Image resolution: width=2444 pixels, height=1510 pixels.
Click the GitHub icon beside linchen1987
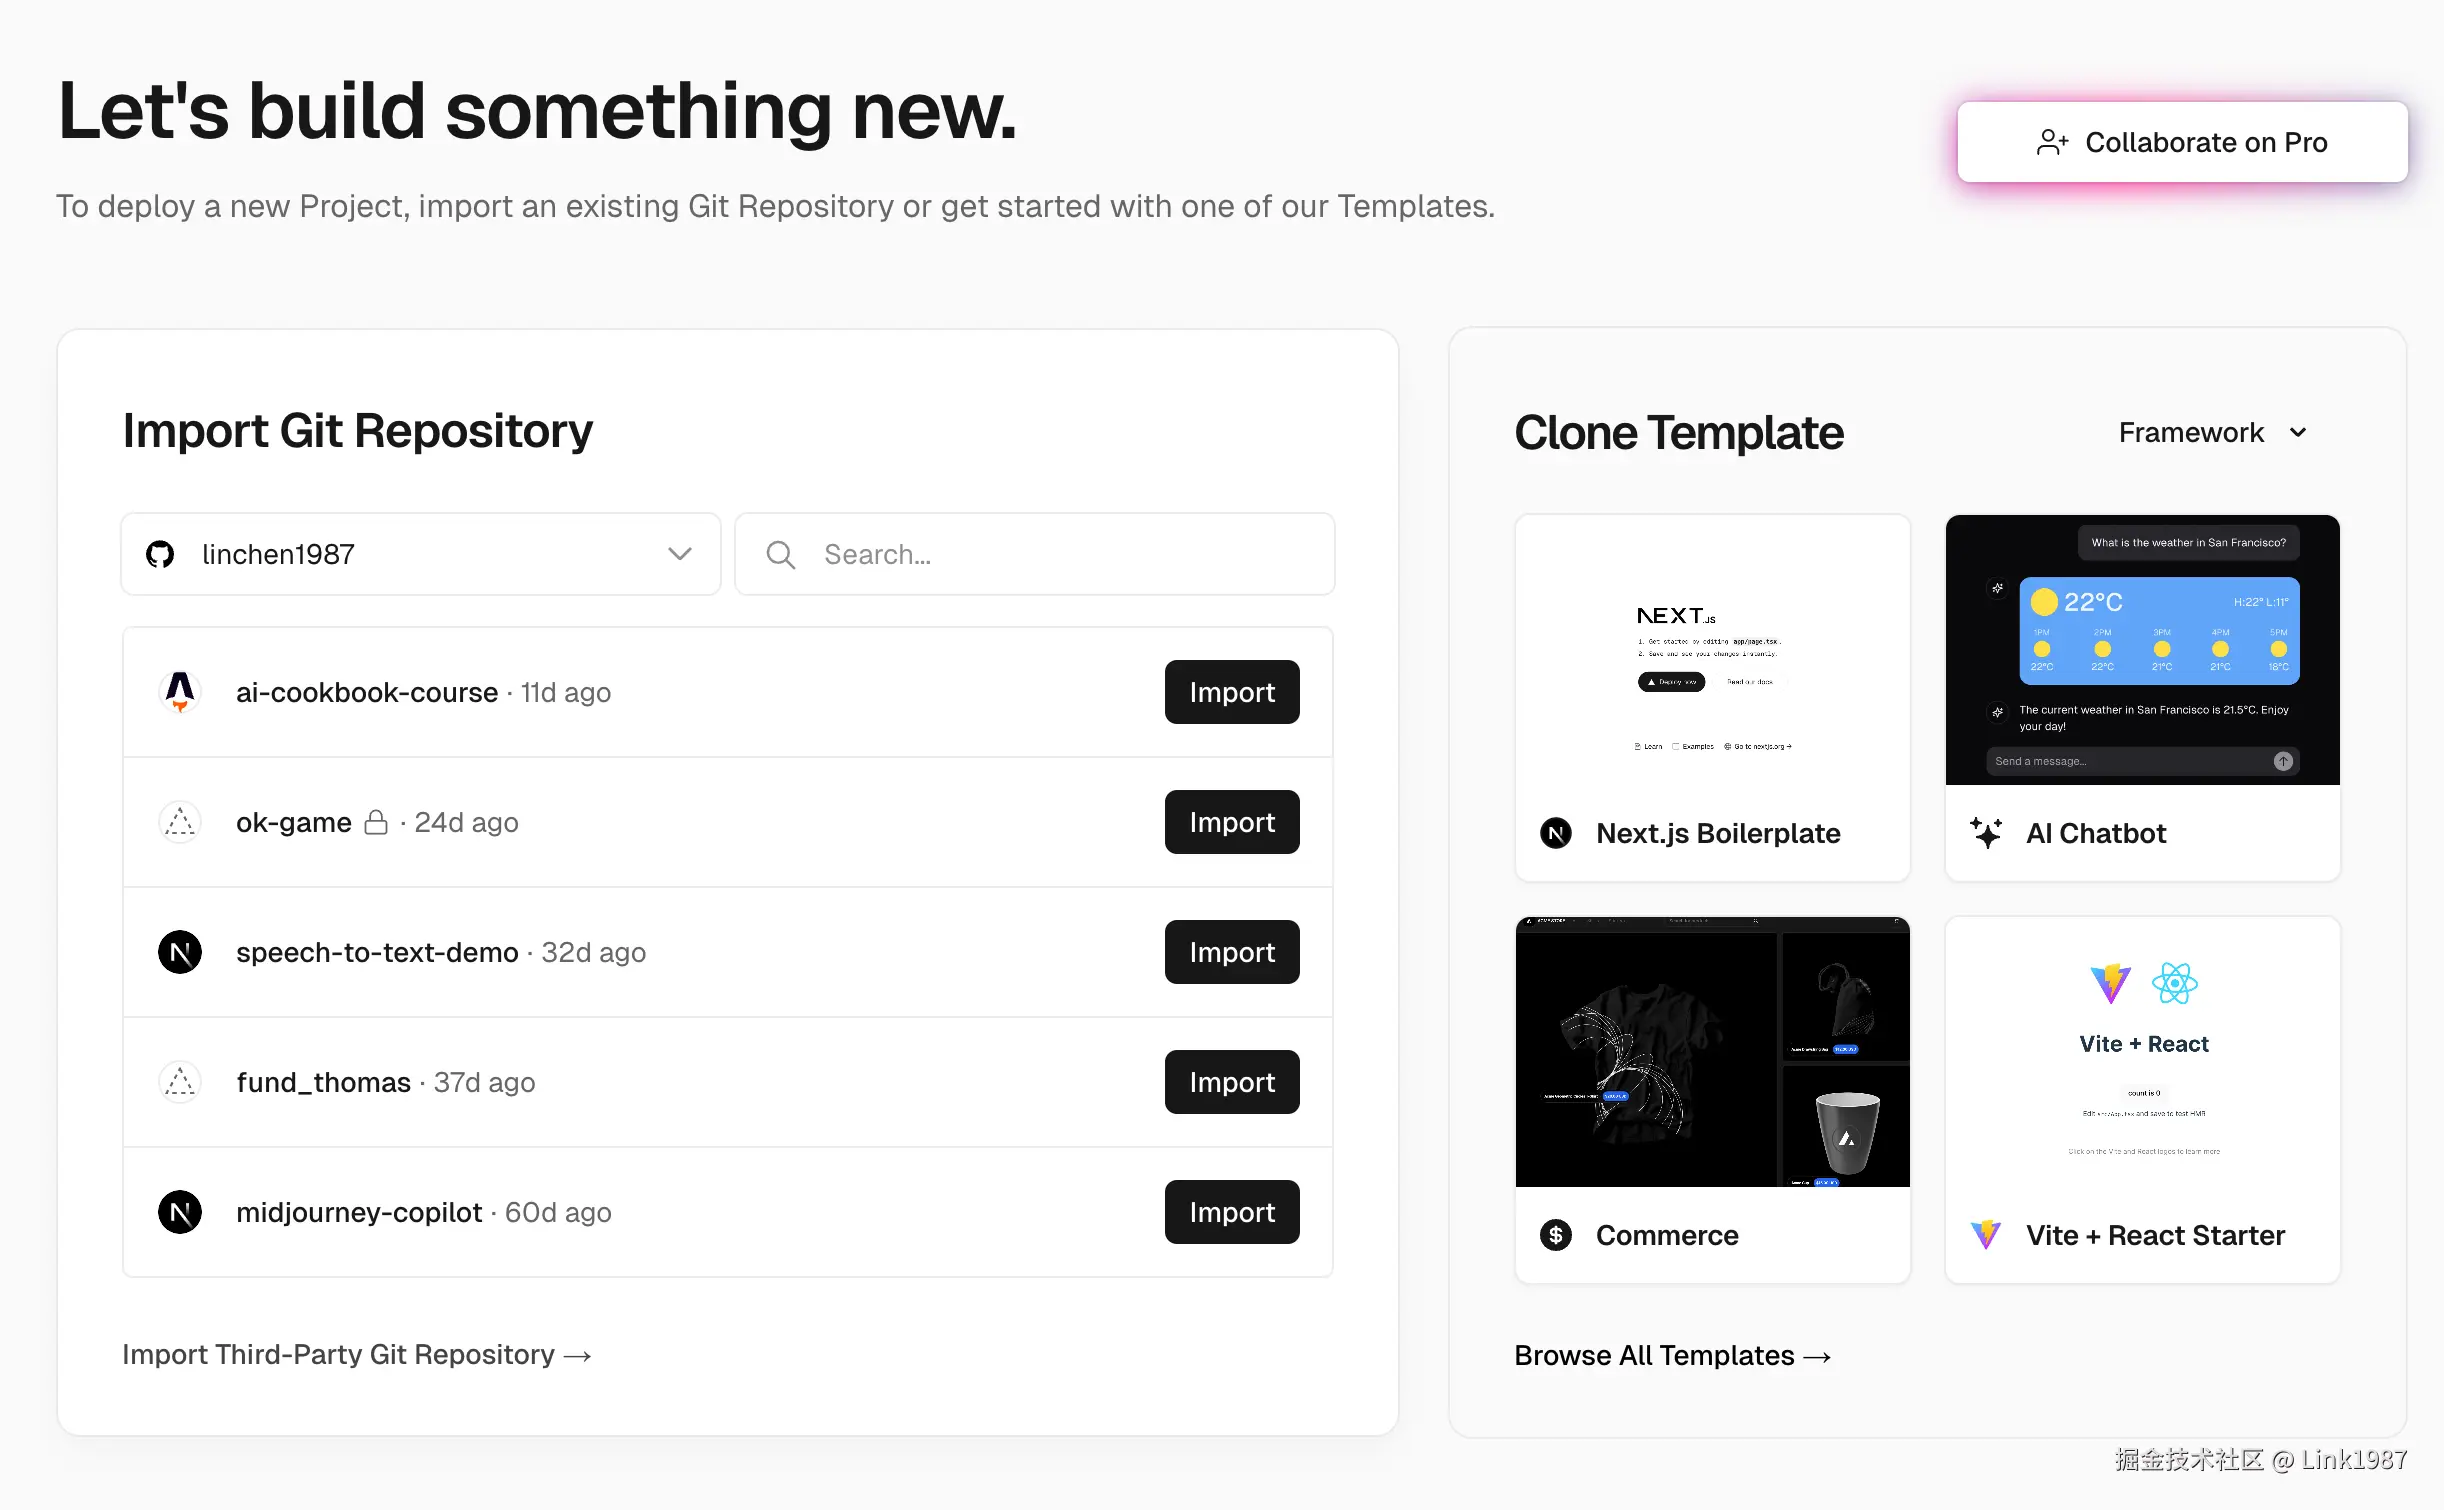[x=160, y=554]
